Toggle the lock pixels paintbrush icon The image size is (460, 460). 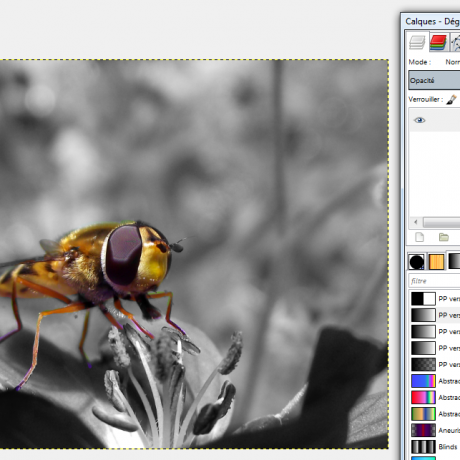tap(452, 99)
